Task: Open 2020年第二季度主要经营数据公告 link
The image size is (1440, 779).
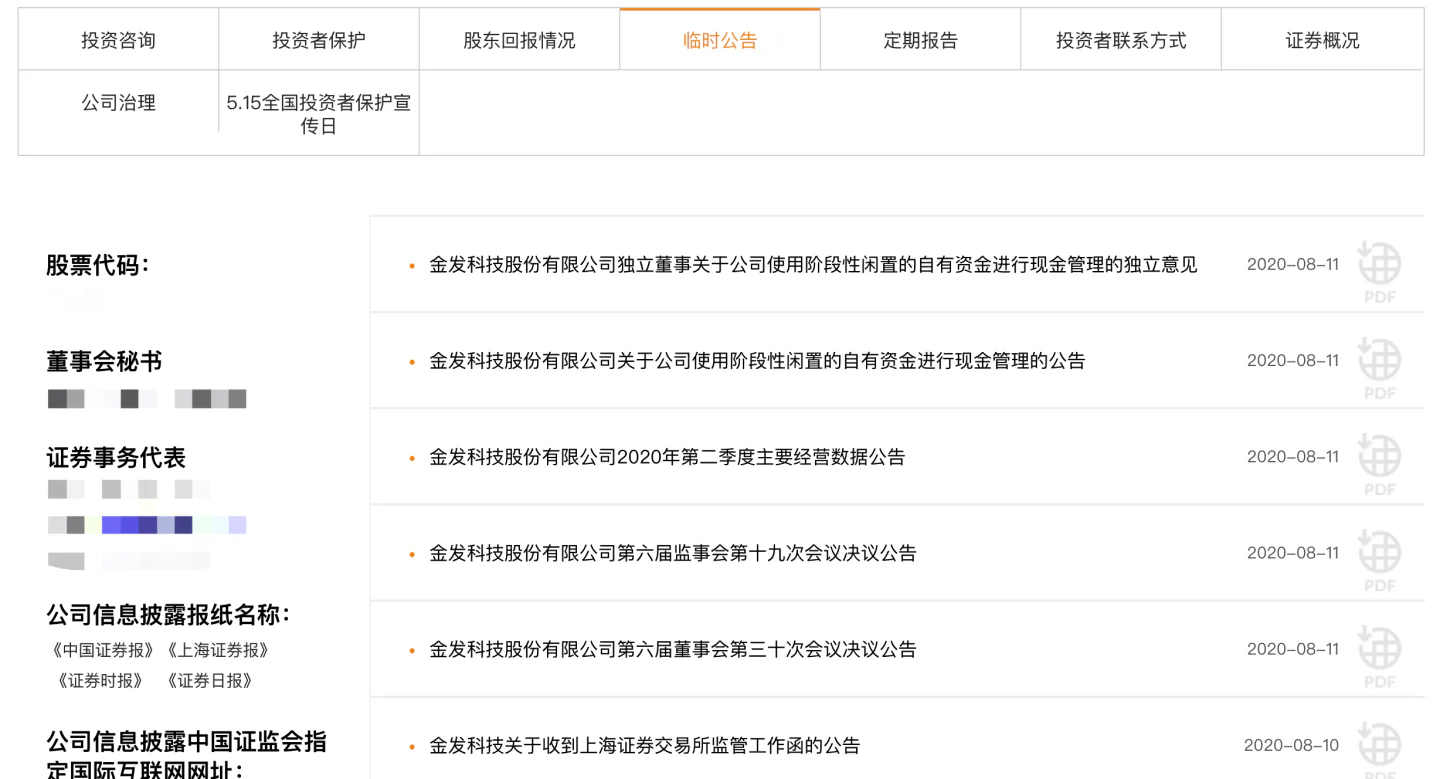Action: (667, 457)
